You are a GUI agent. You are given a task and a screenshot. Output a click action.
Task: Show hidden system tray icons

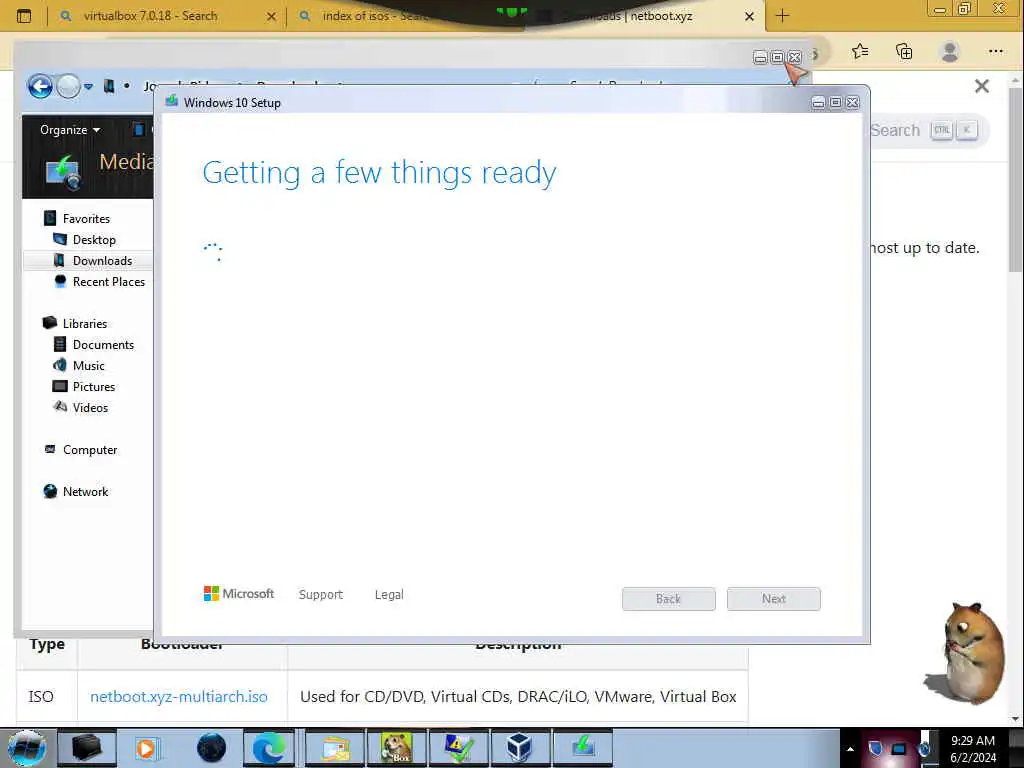850,749
